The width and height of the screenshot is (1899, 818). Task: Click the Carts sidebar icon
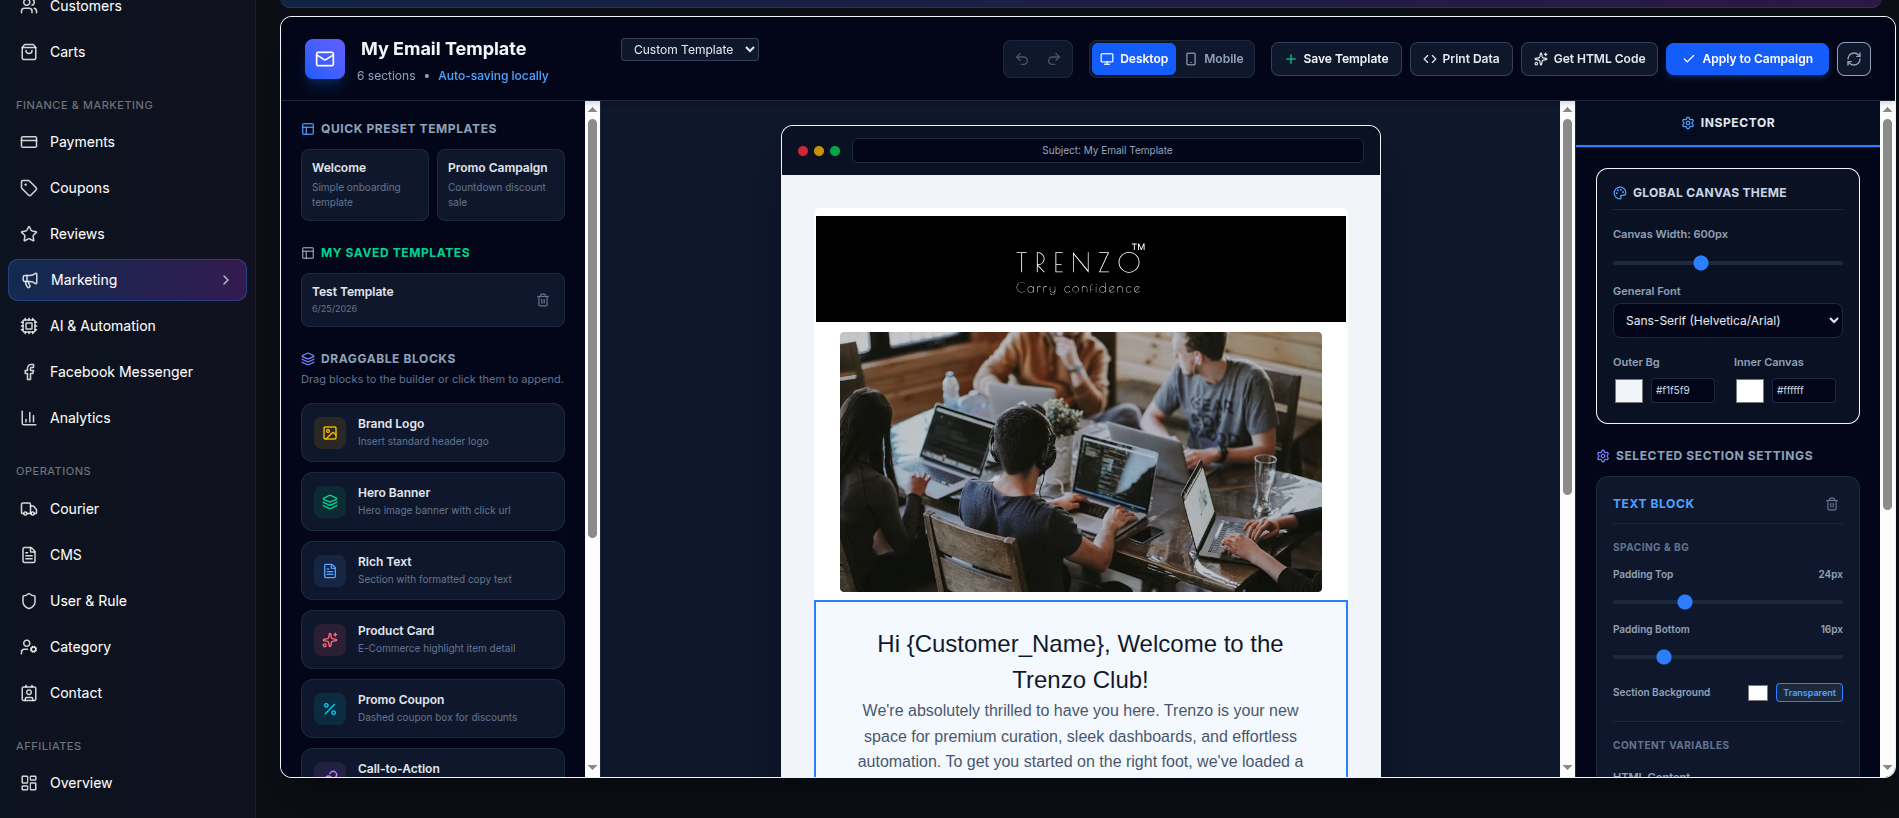[29, 52]
